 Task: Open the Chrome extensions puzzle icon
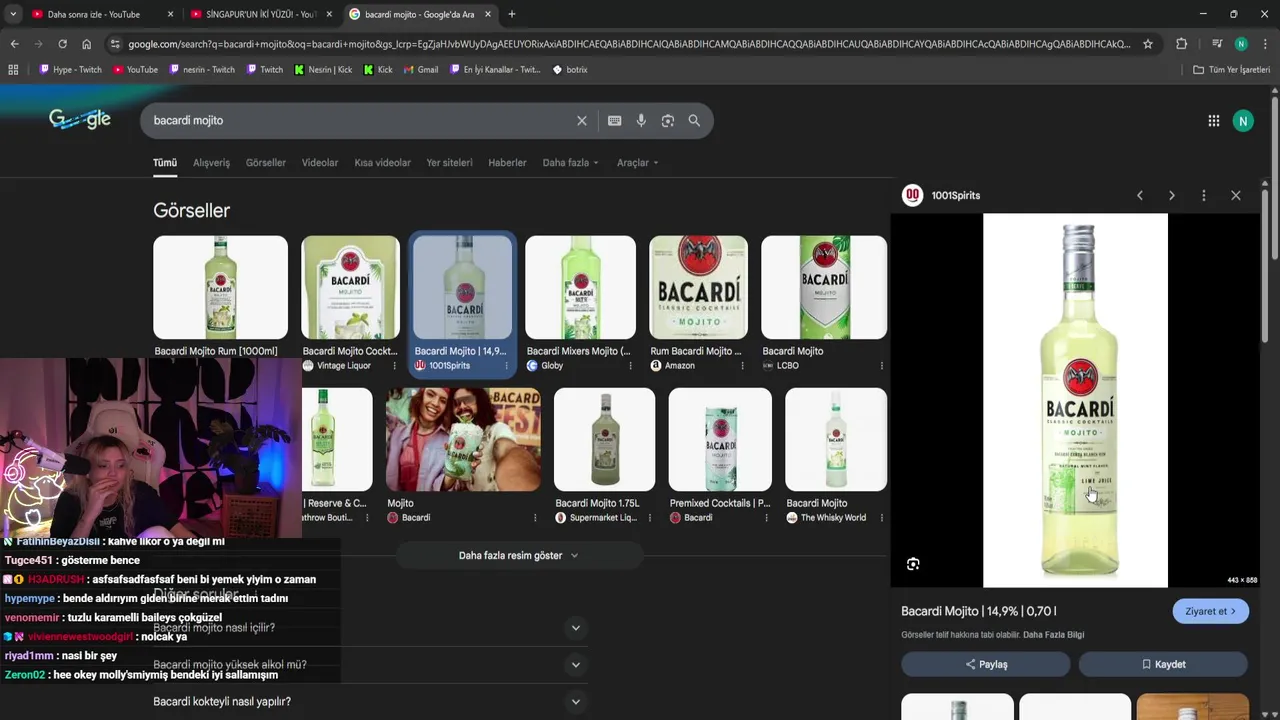[1181, 44]
